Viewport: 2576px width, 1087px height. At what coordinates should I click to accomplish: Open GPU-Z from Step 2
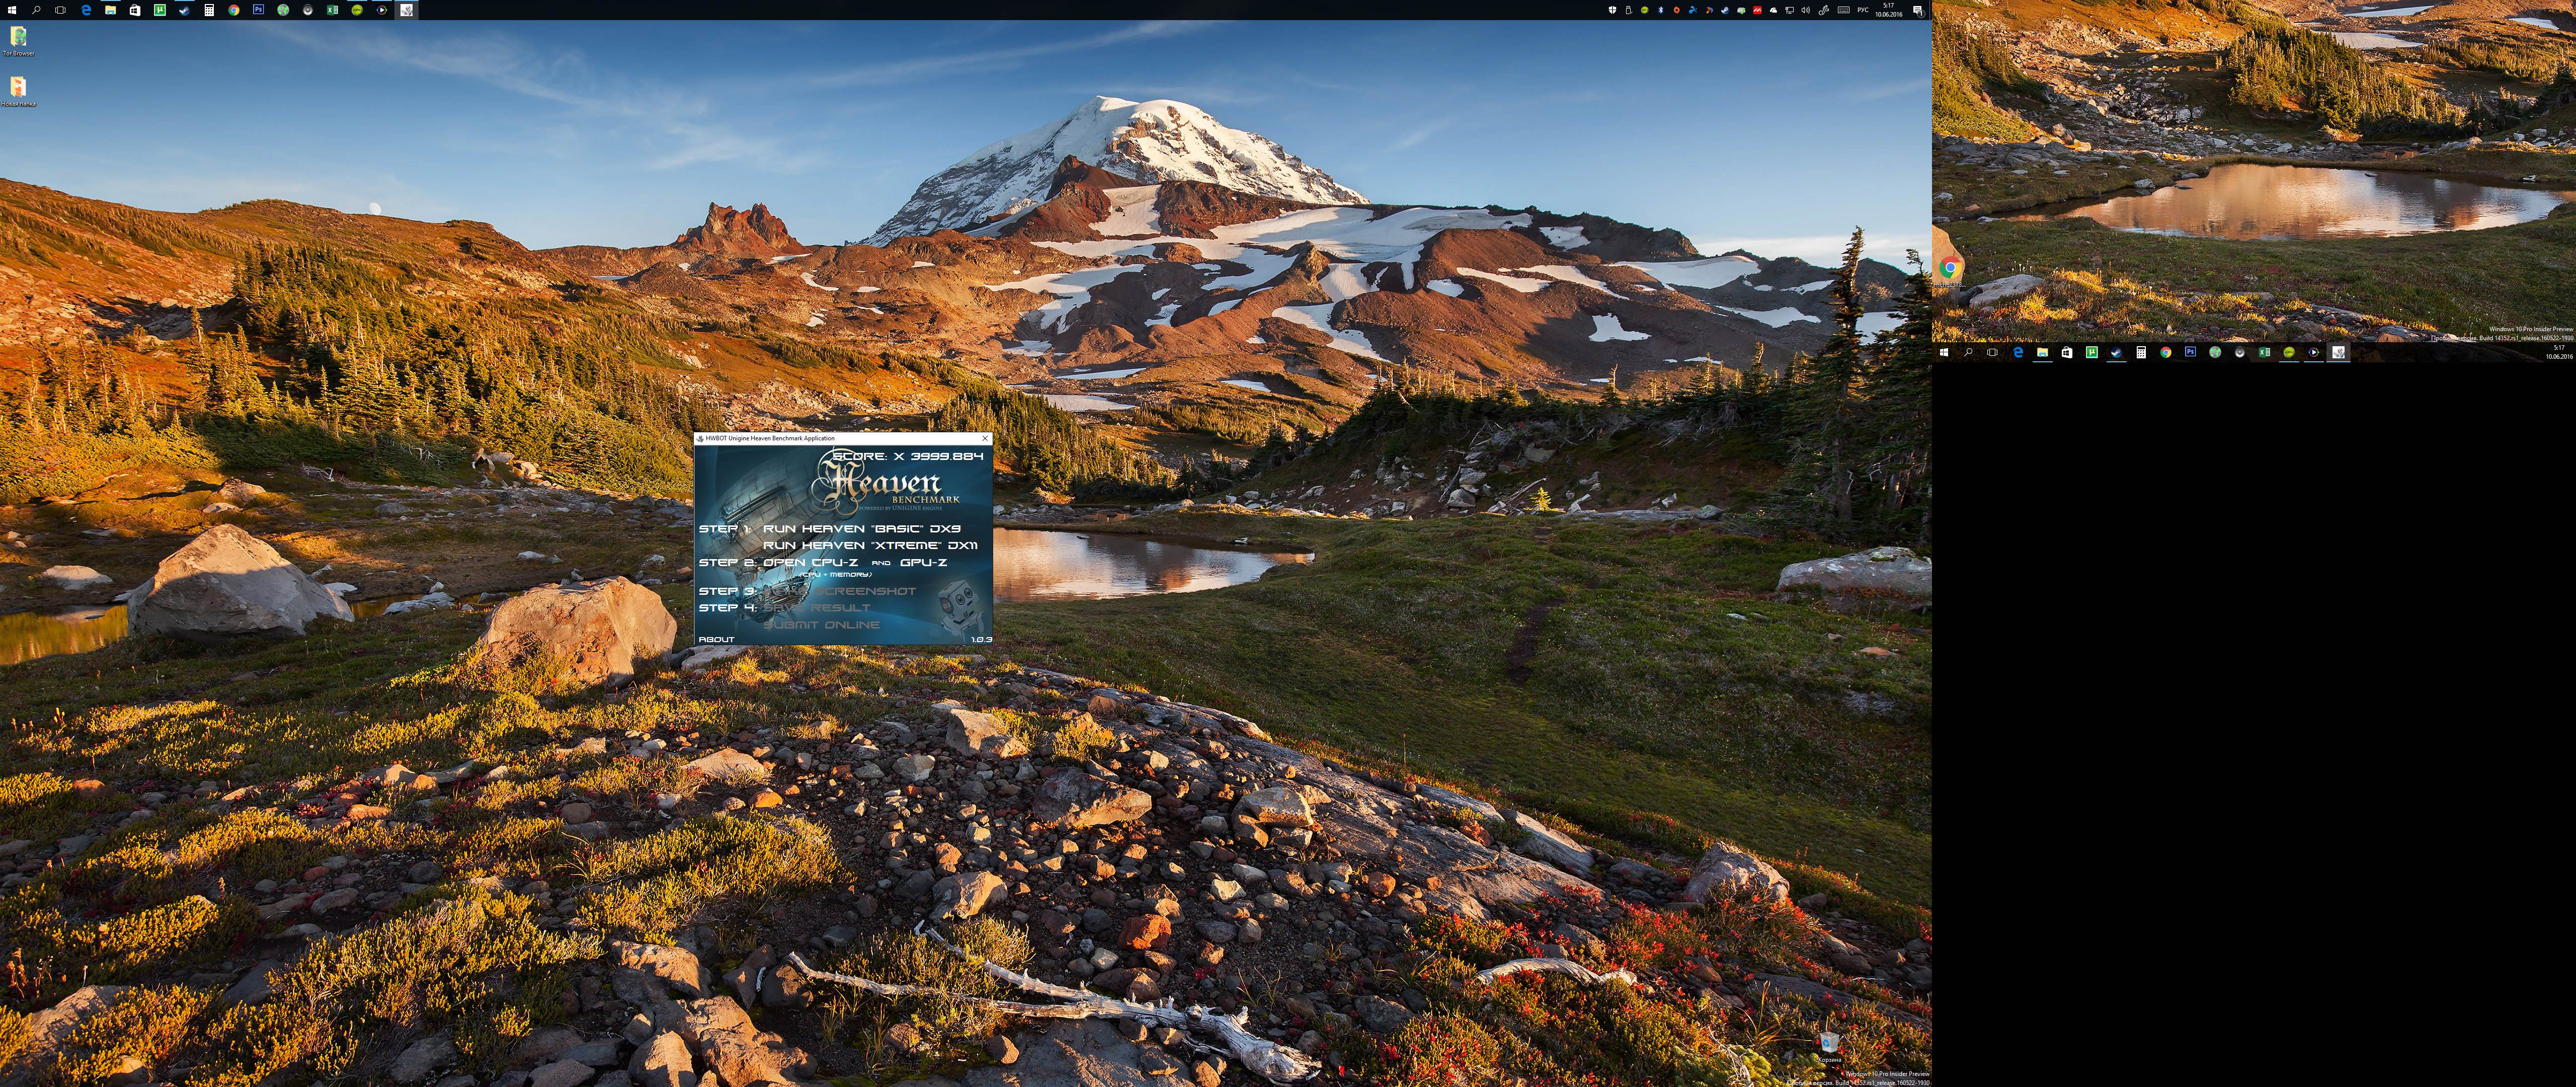pos(923,562)
